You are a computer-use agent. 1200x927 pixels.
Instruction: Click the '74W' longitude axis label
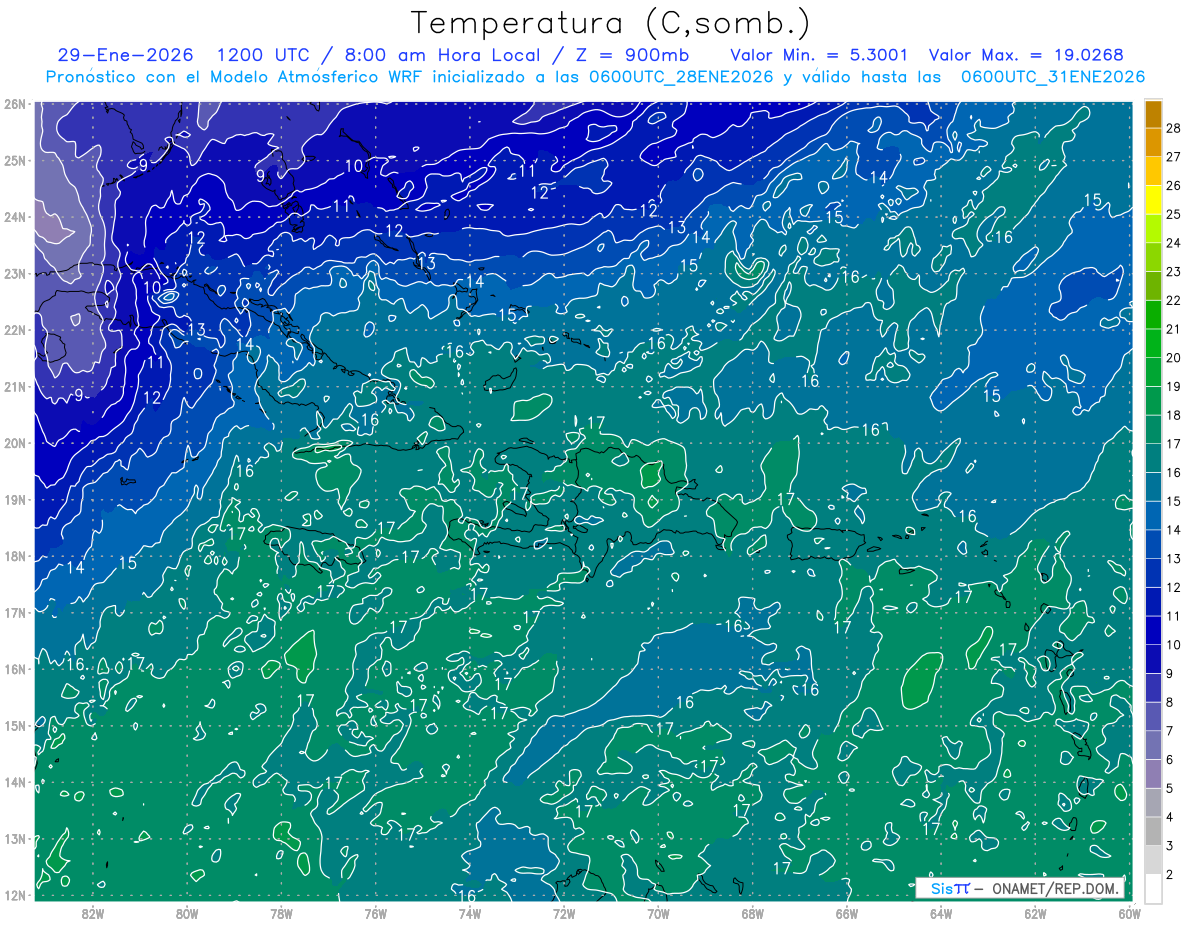469,913
